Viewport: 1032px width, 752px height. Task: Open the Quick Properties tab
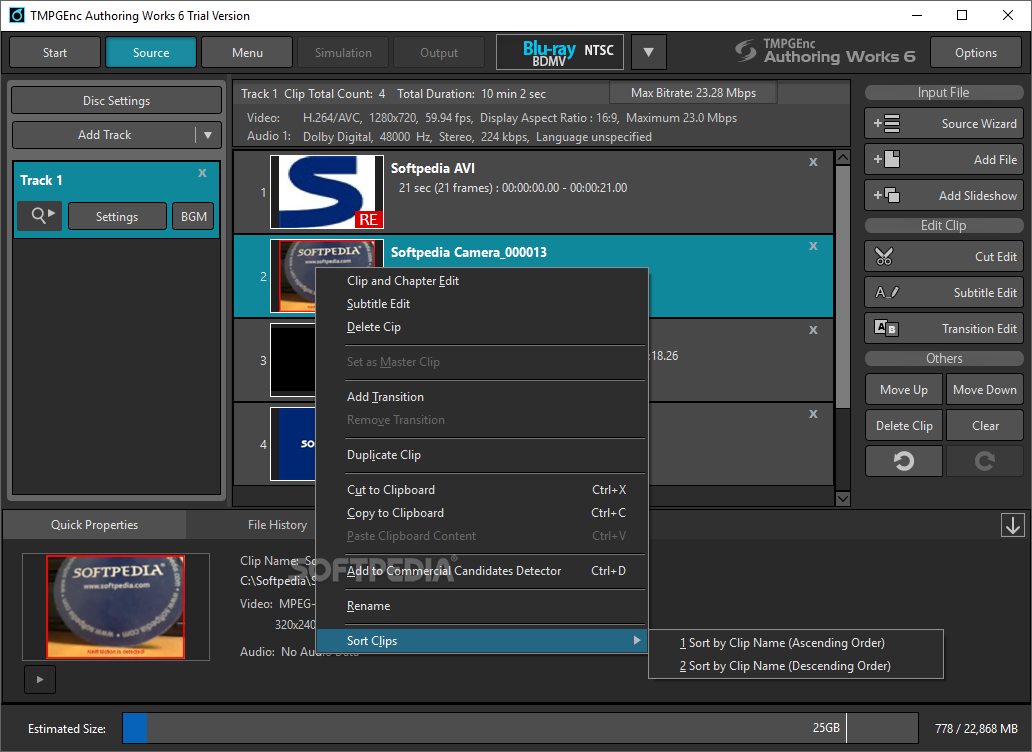pos(94,524)
